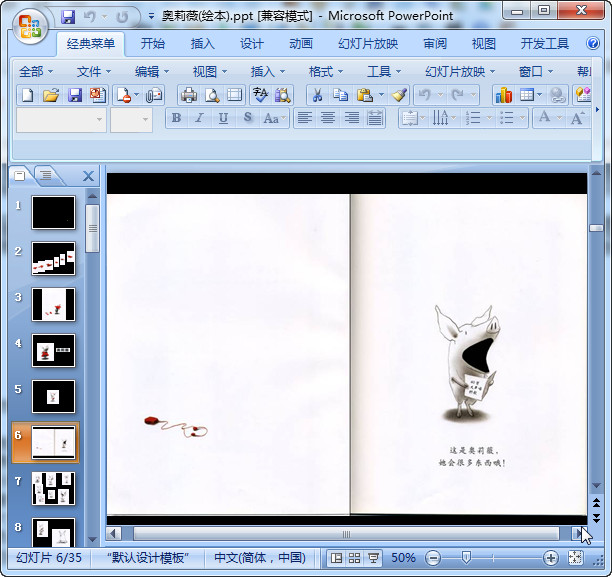Image resolution: width=612 pixels, height=577 pixels.
Task: Click the Center alignment icon
Action: (328, 118)
